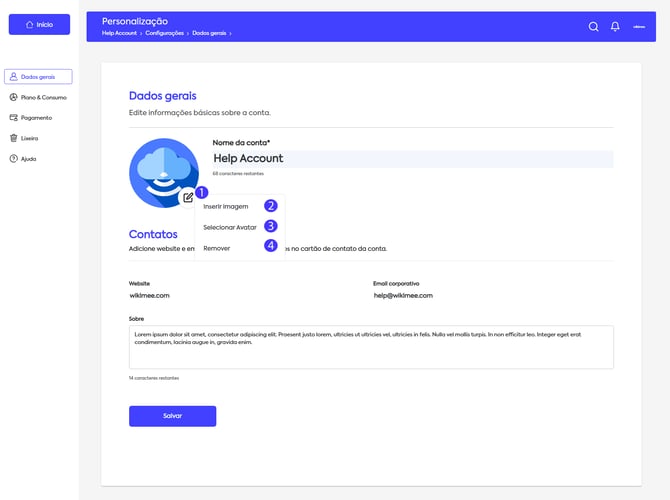Click the Salvar button
Viewport: 670px width, 500px height.
pyautogui.click(x=172, y=415)
